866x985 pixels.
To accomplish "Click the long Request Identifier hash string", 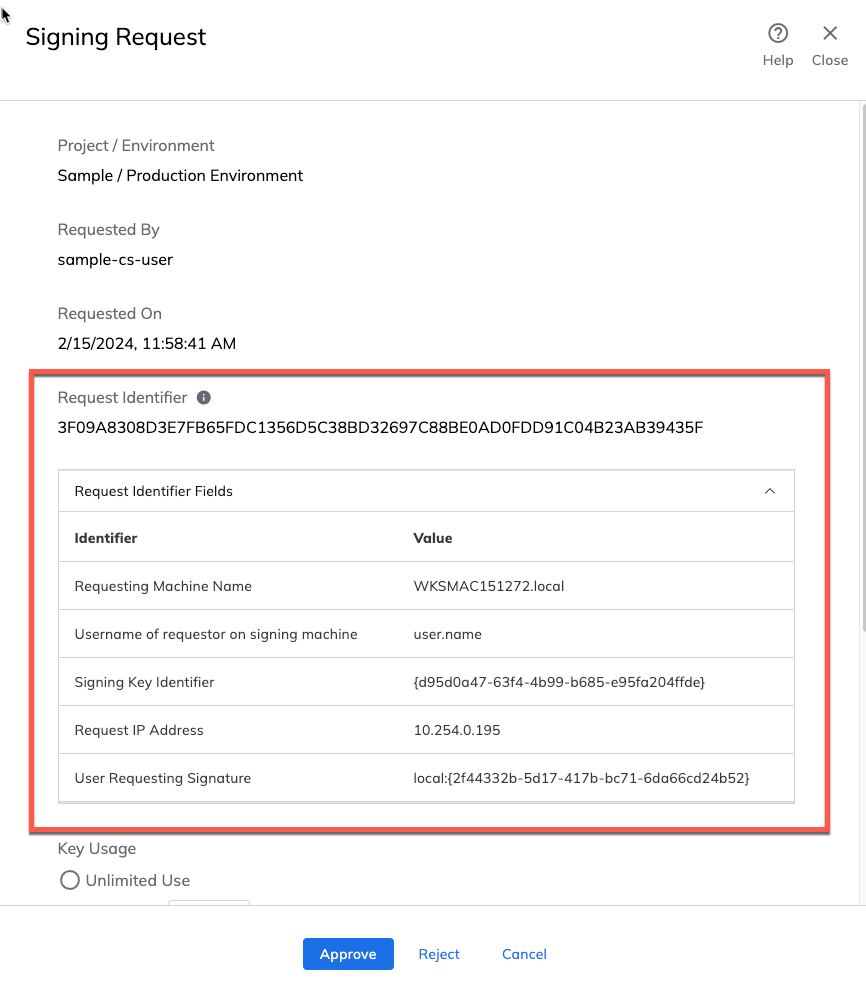I will 380,428.
